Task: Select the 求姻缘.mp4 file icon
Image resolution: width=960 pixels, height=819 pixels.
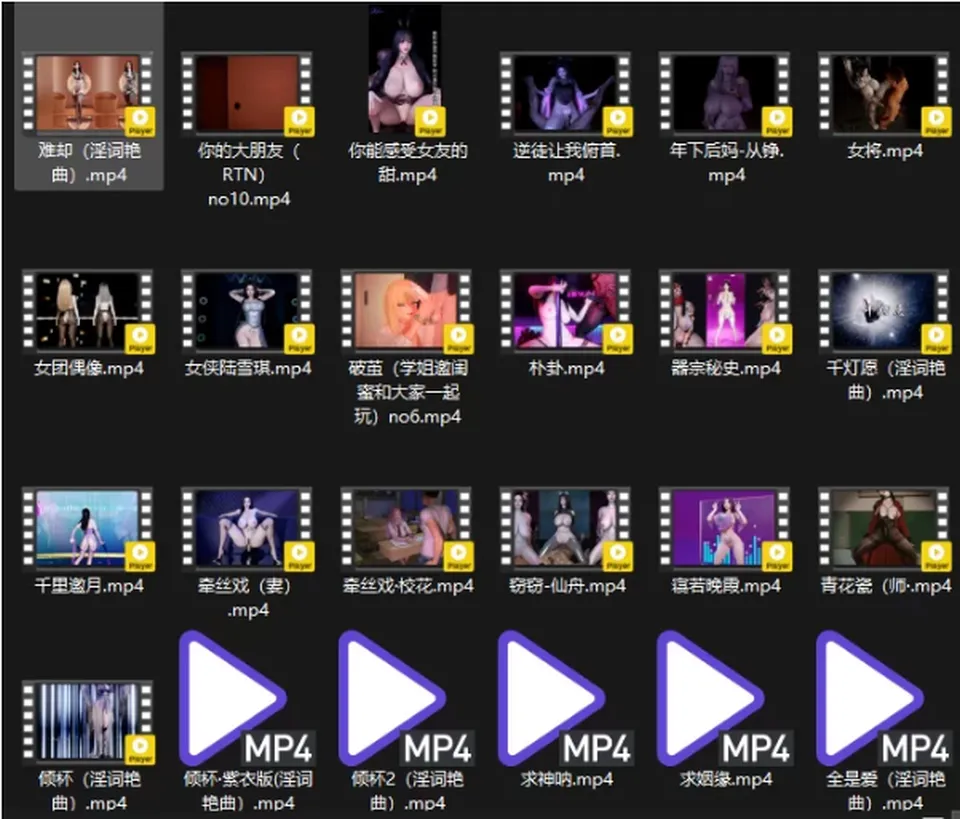Action: (725, 699)
